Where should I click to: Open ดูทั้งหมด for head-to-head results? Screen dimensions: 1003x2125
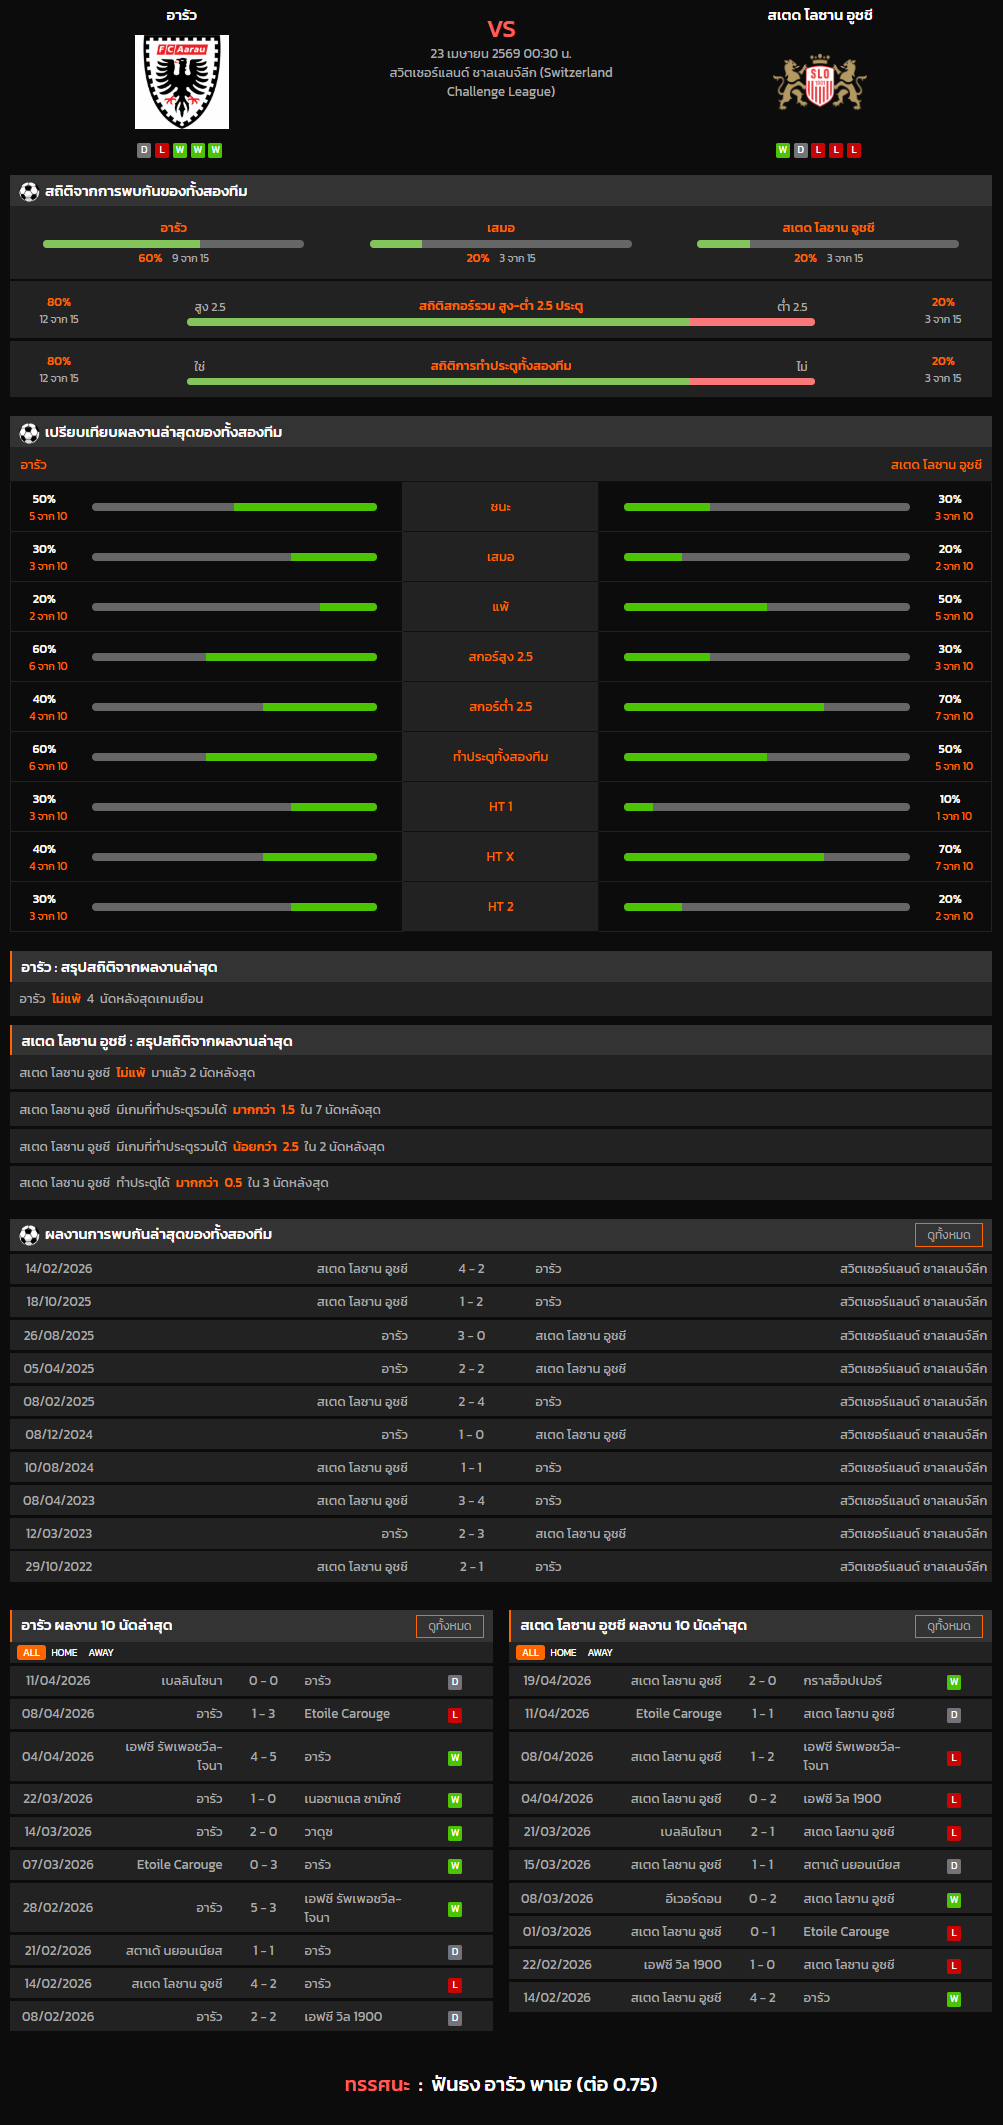(x=948, y=1235)
